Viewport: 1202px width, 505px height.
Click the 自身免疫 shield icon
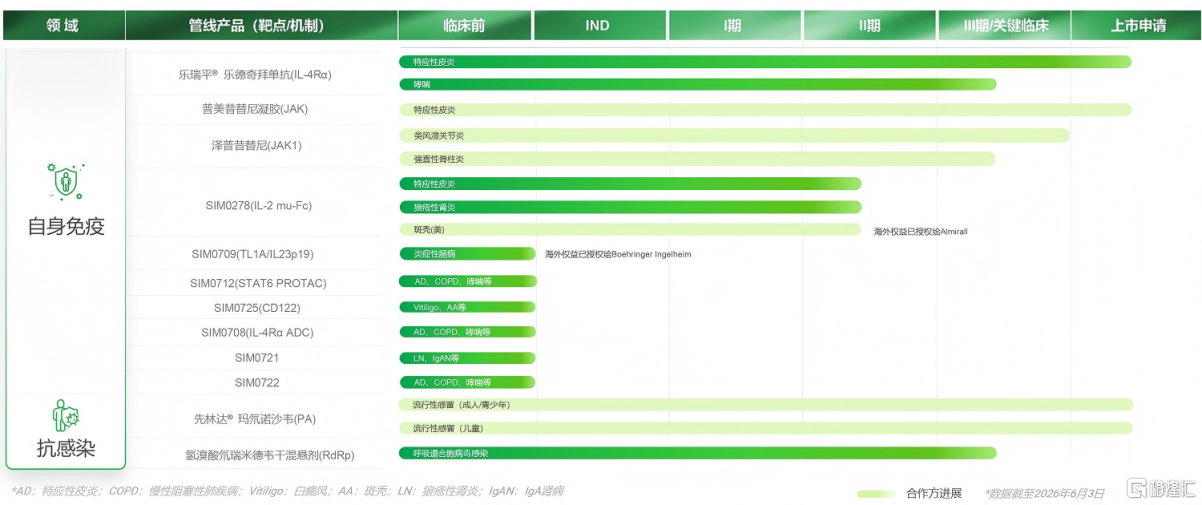pos(65,181)
